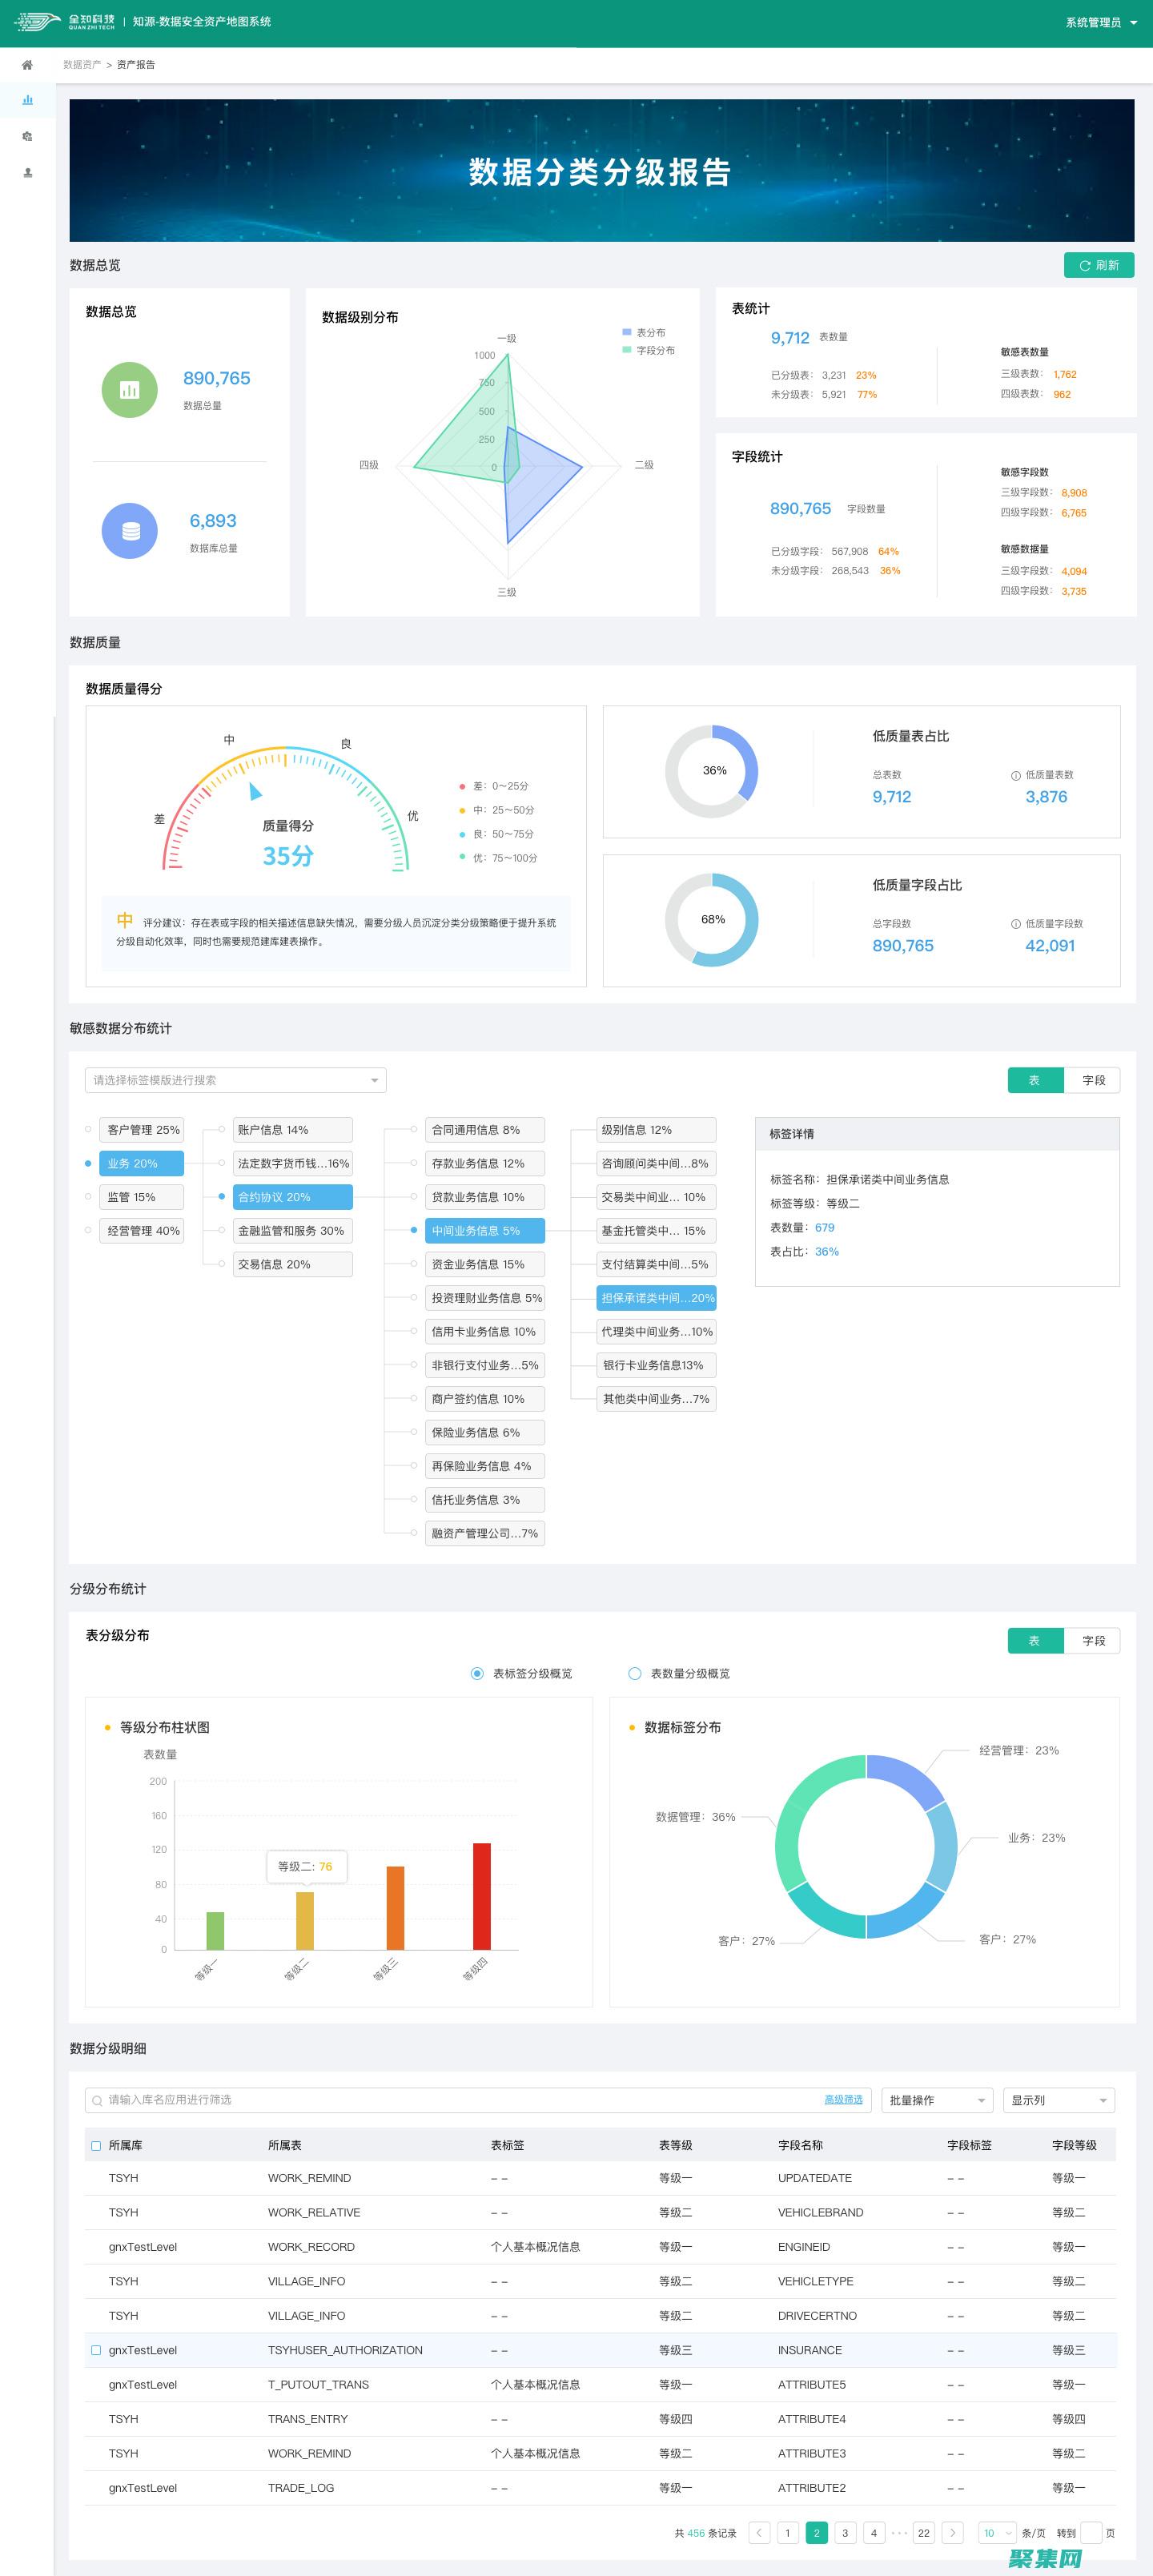
Task: Select the 表标签分级概览 radio button
Action: [x=477, y=1673]
